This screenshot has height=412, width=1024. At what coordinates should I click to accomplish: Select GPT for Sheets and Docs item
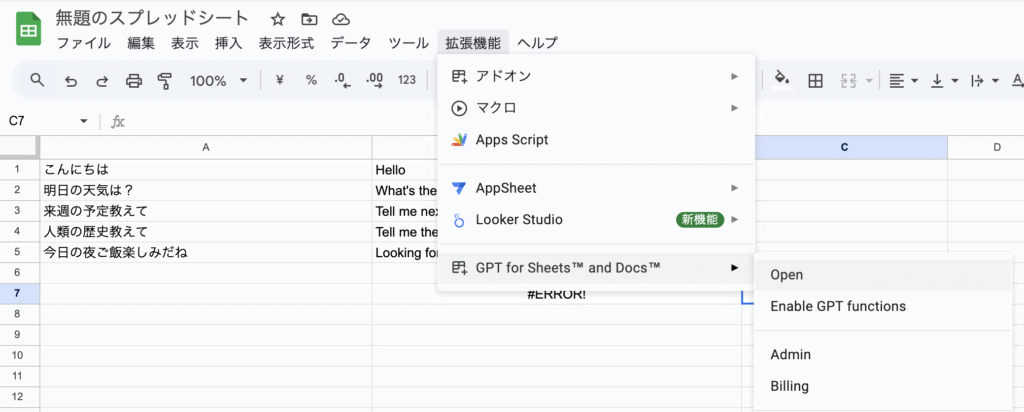[596, 268]
